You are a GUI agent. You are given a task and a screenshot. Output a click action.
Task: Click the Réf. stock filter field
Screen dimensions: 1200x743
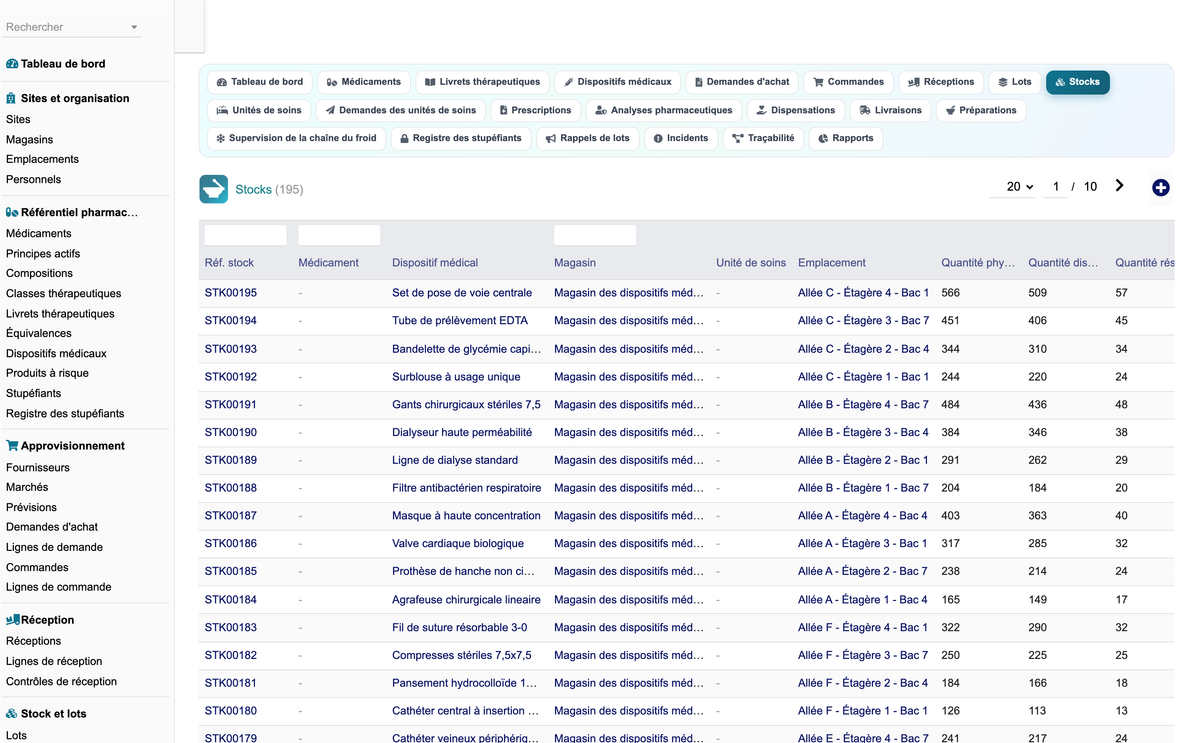click(245, 235)
